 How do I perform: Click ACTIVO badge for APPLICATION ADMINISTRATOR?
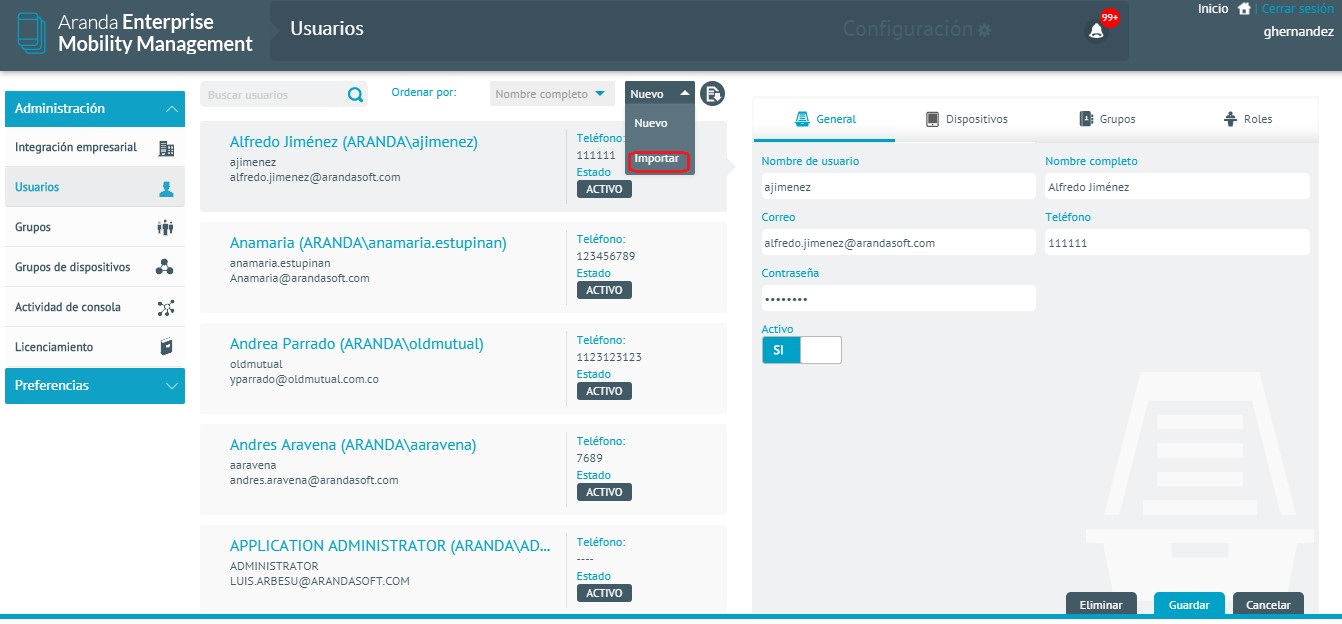tap(604, 593)
